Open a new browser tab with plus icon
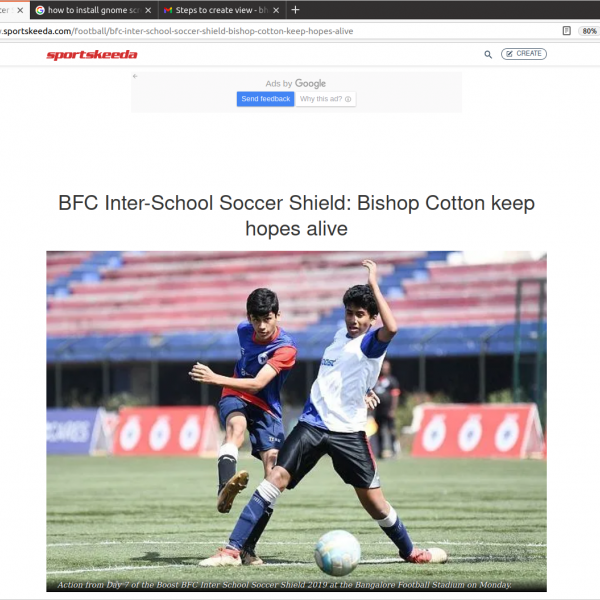Image resolution: width=600 pixels, height=600 pixels. click(x=295, y=10)
